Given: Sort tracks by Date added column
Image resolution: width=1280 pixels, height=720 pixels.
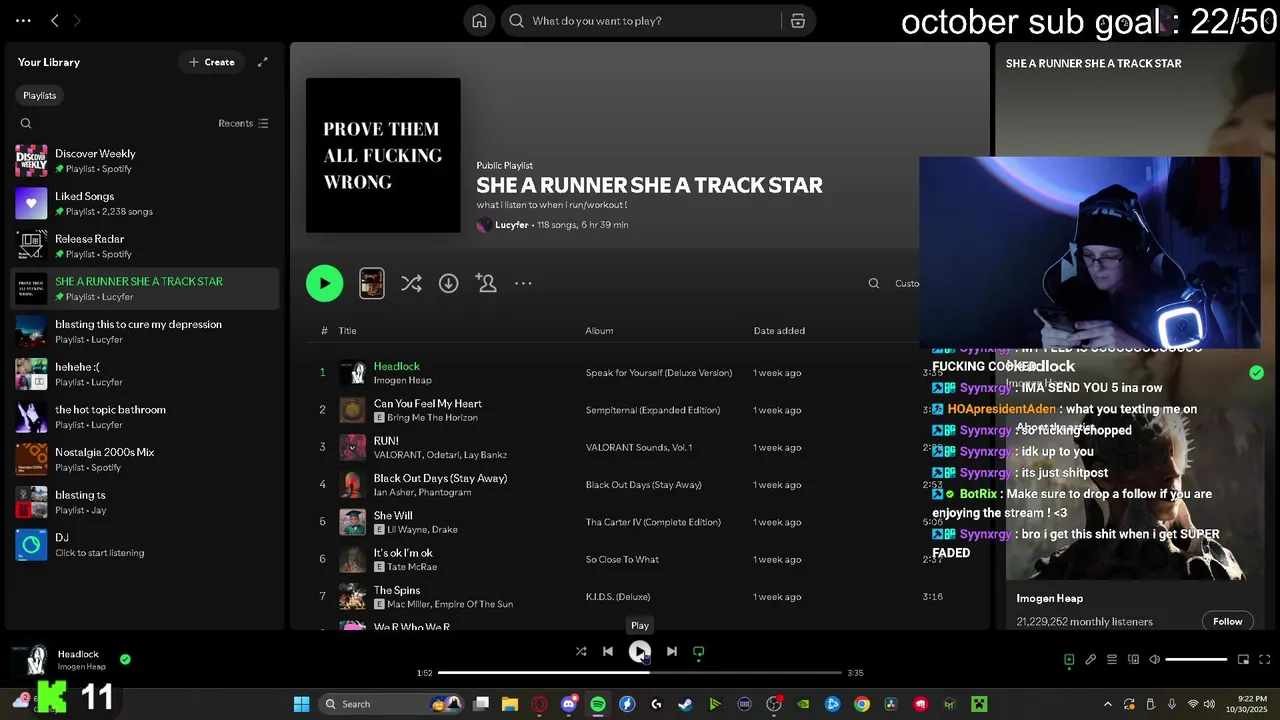Looking at the screenshot, I should tap(779, 331).
